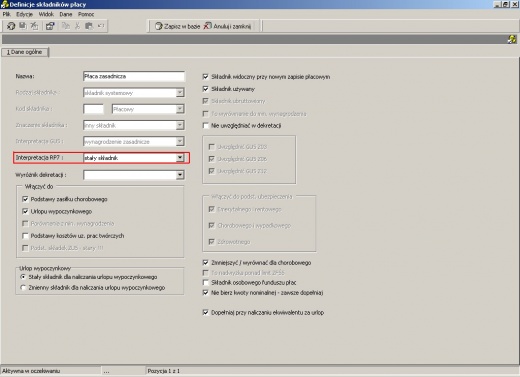The height and width of the screenshot is (377, 520).
Task: Click the 'Zapisz w bazie' button
Action: [177, 26]
